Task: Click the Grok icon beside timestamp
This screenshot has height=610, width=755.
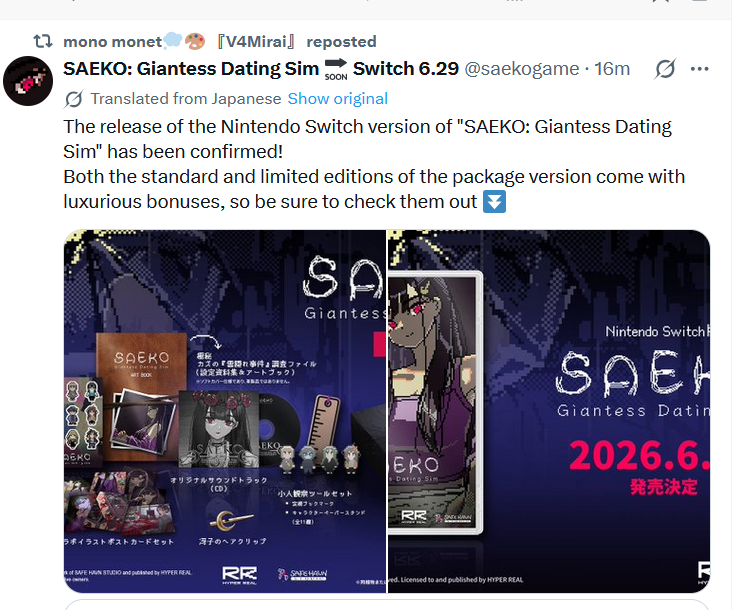Action: point(665,69)
